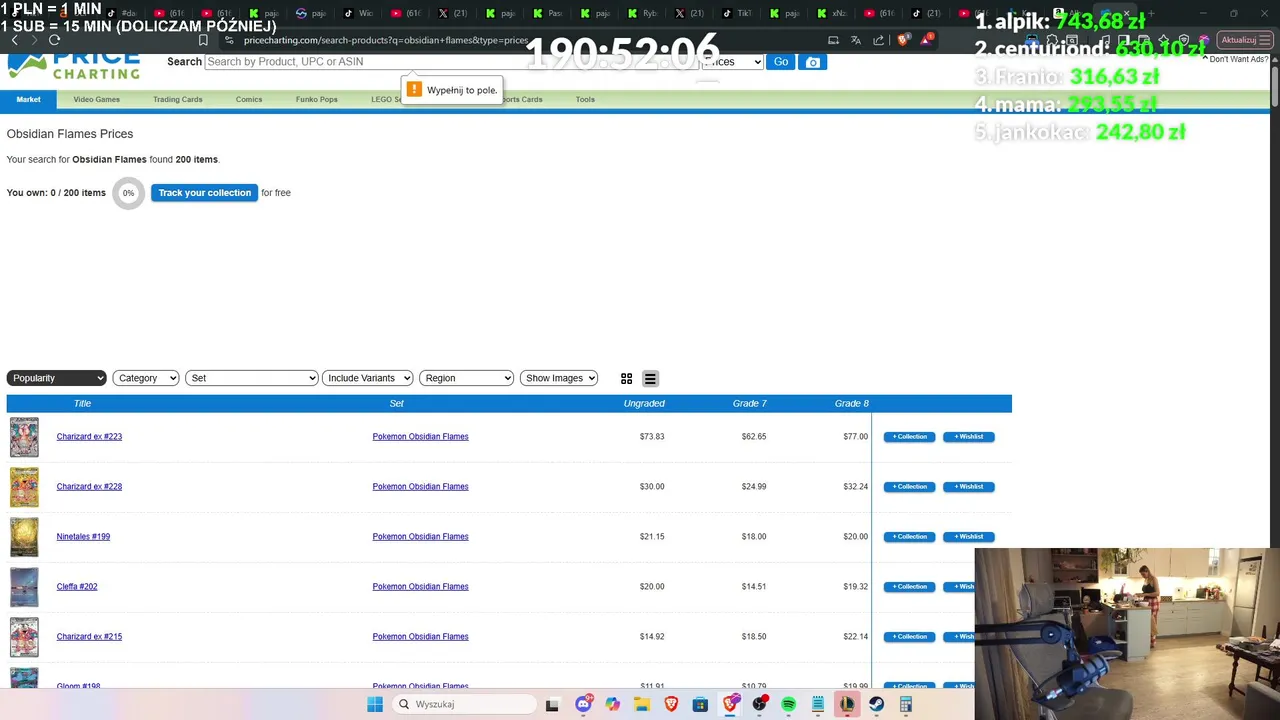Open Microsoft Store from taskbar
The height and width of the screenshot is (720, 1280).
[x=700, y=704]
